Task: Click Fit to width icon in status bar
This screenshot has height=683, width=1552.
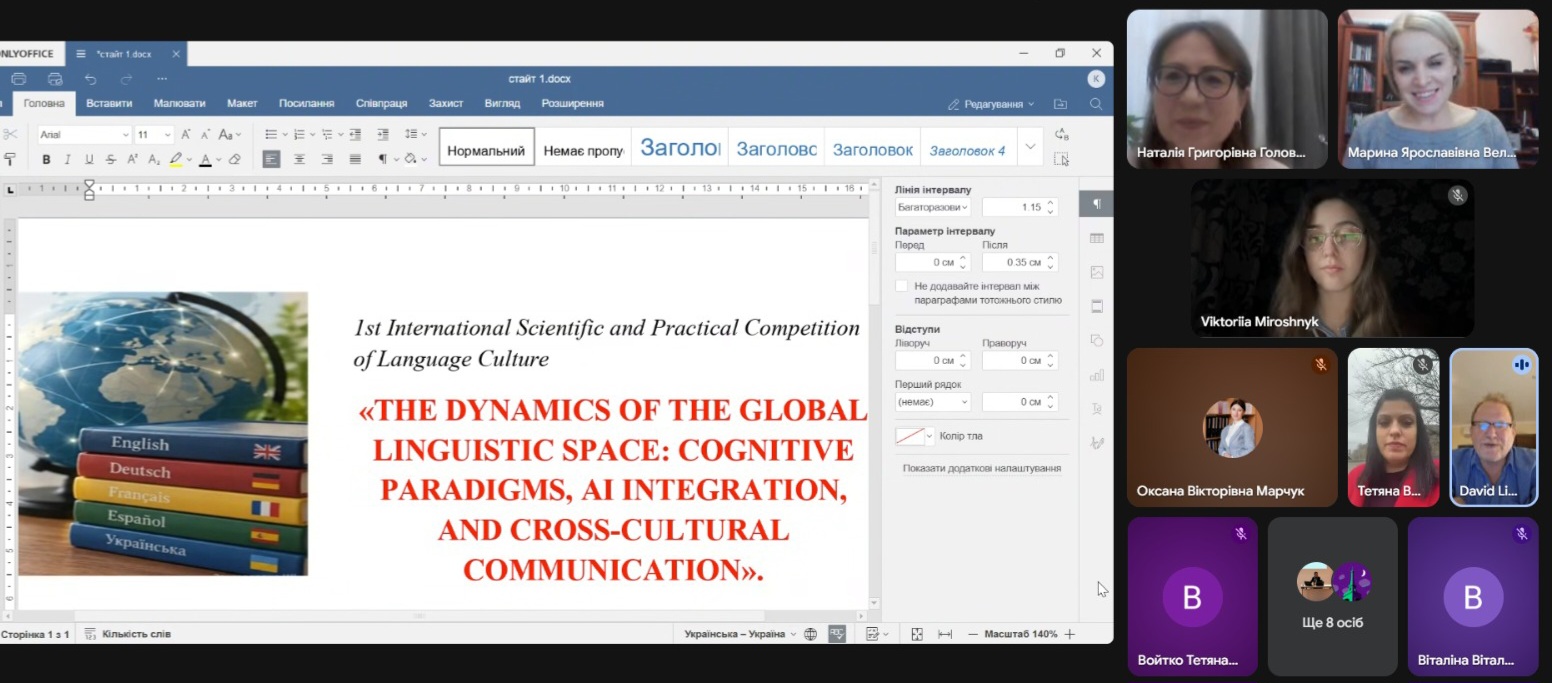Action: click(x=945, y=634)
